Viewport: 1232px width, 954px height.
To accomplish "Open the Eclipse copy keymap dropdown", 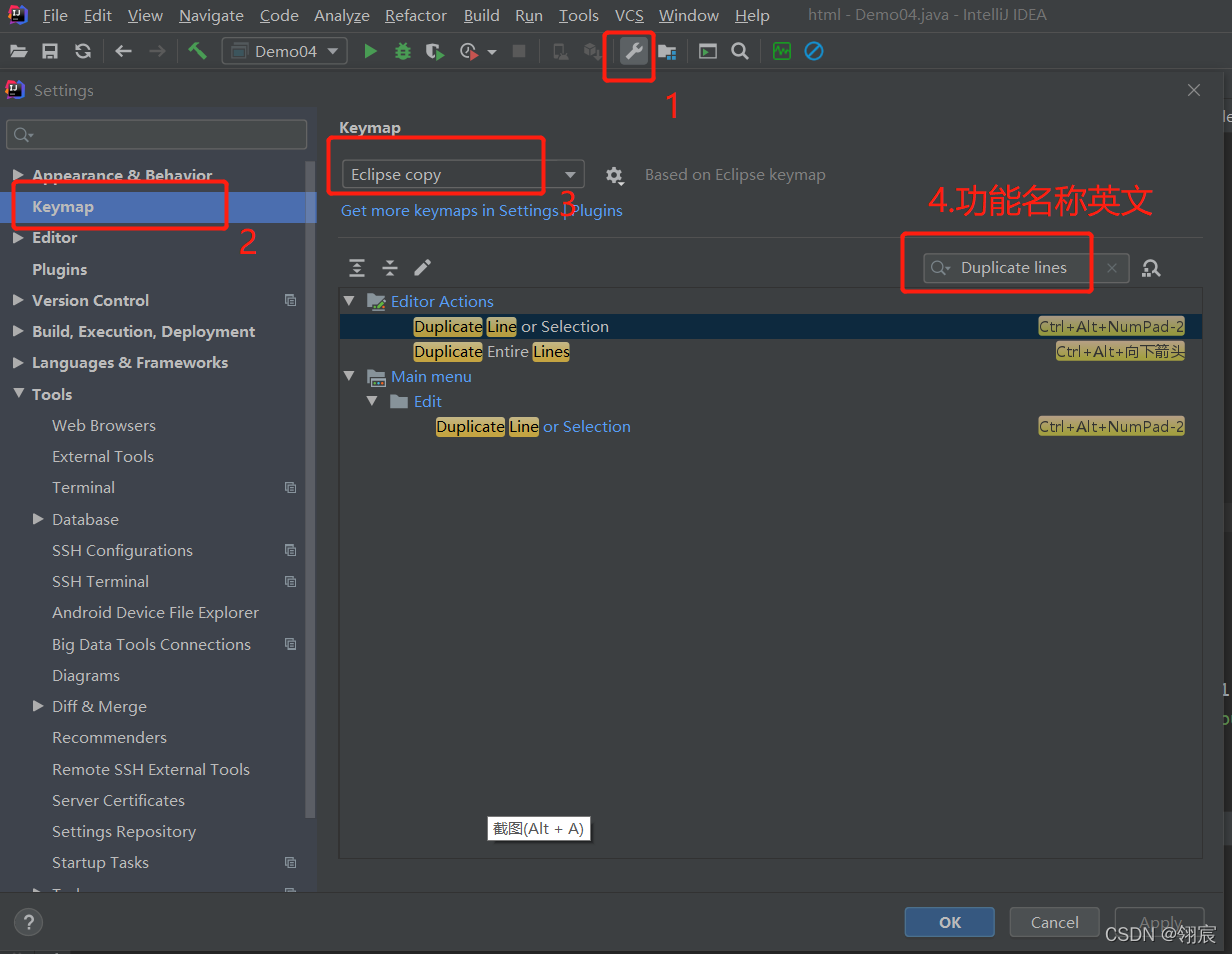I will (463, 174).
